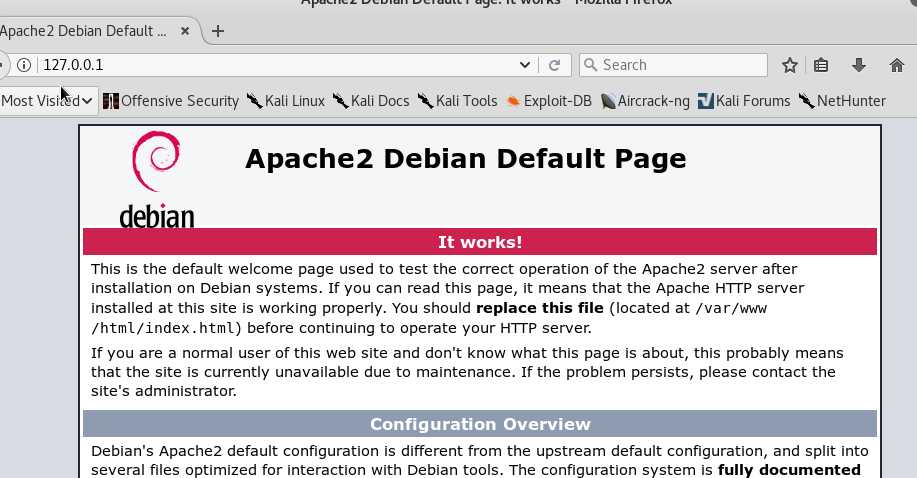Click the Search field

(x=673, y=65)
